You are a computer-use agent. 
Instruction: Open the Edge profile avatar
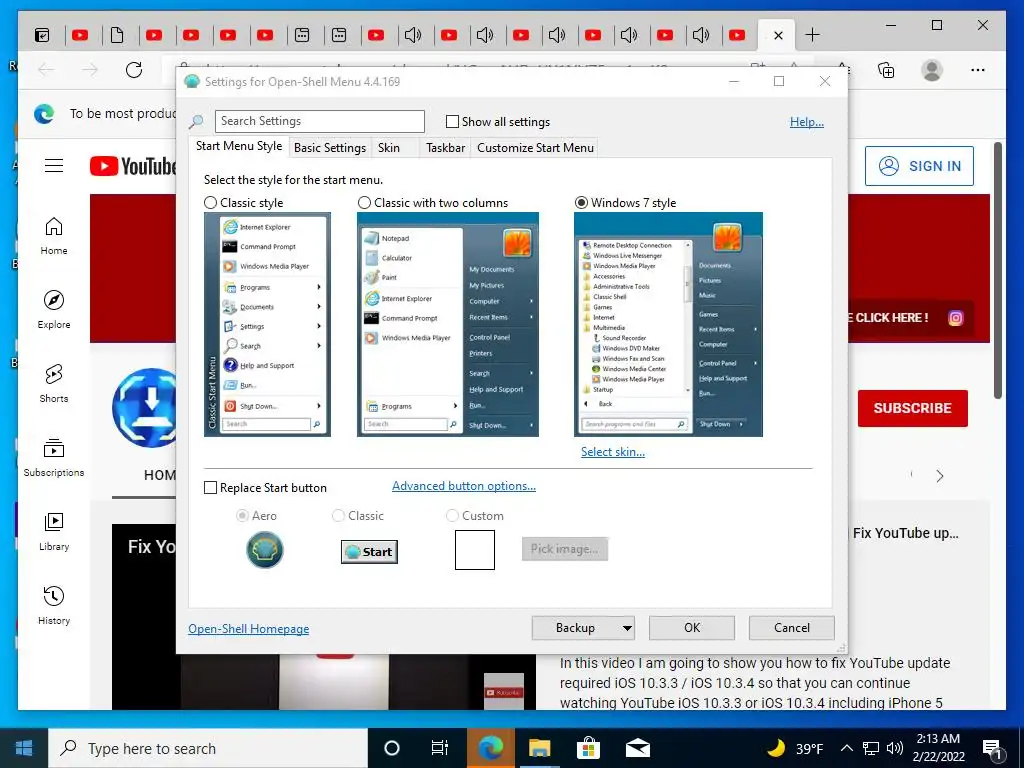932,70
